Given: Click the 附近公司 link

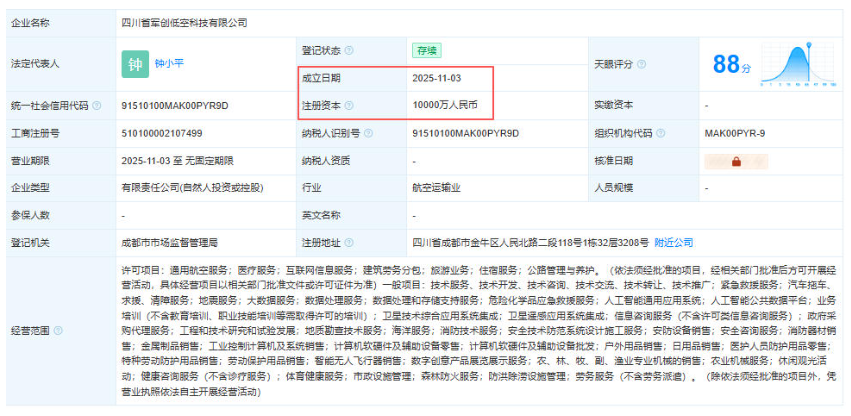Looking at the screenshot, I should click(674, 242).
